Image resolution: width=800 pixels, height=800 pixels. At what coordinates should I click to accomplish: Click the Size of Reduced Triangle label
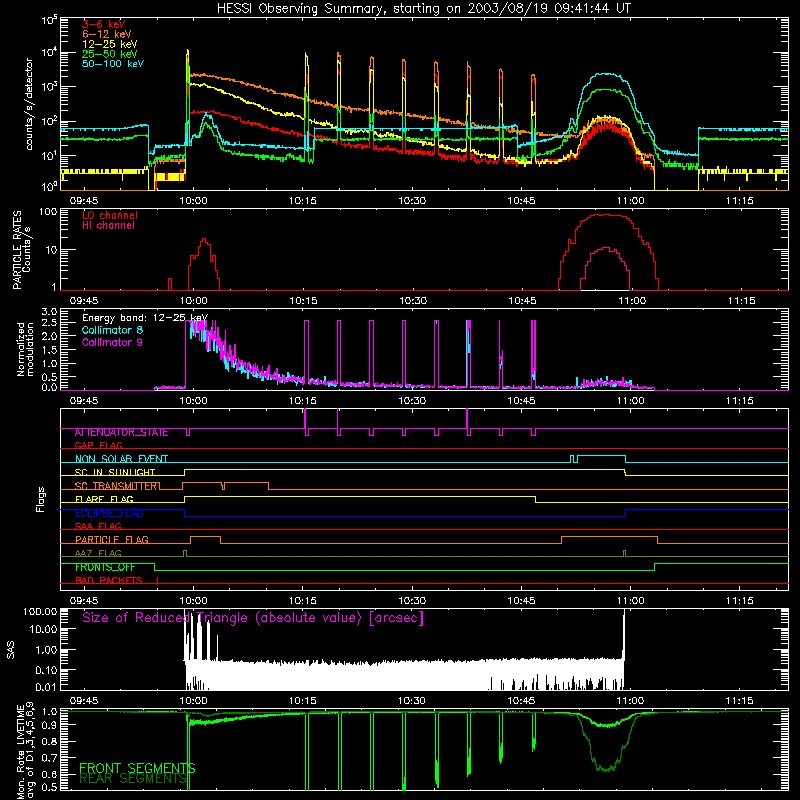(253, 618)
